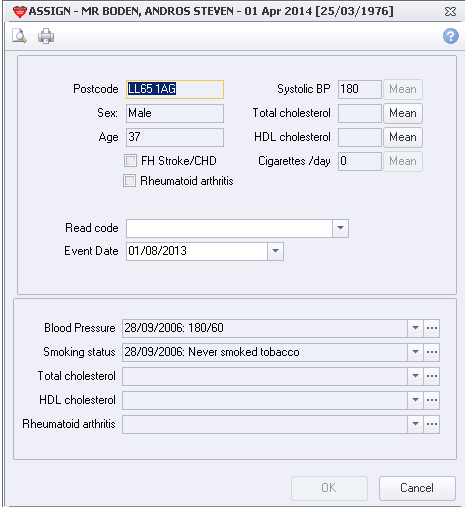
Task: Click the ASSIGN heart icon in title bar
Action: [x=19, y=12]
